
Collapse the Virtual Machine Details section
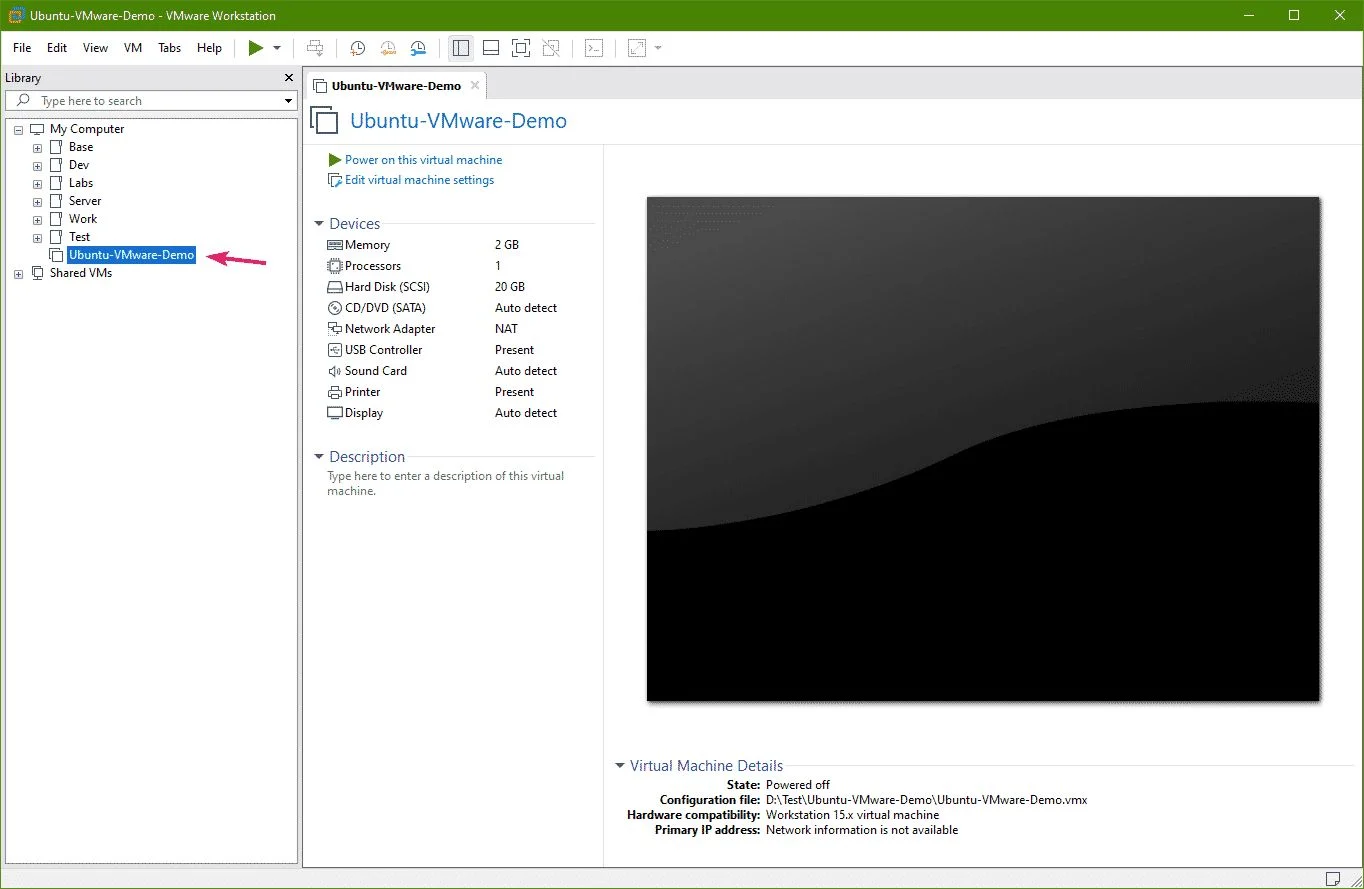[620, 766]
